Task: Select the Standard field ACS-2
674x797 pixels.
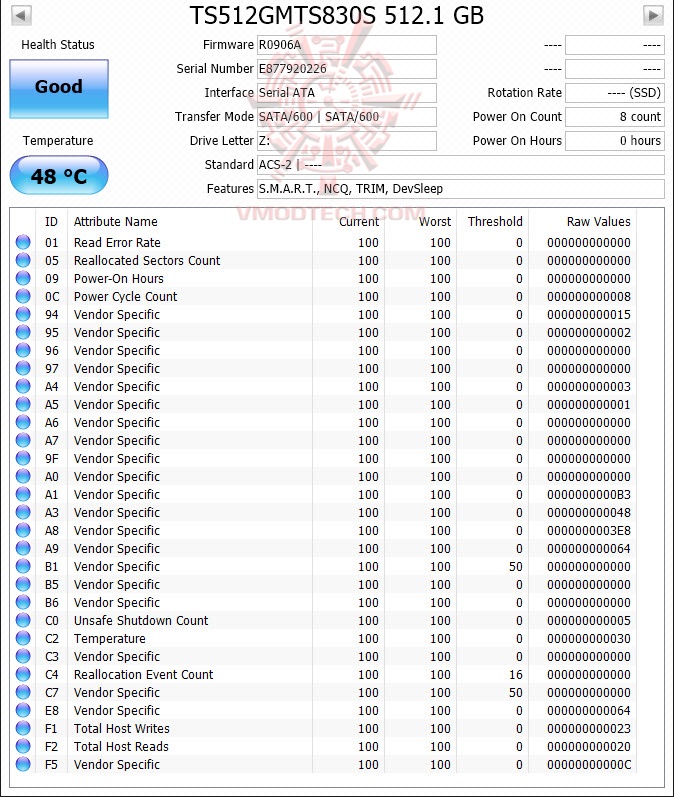Action: point(461,165)
